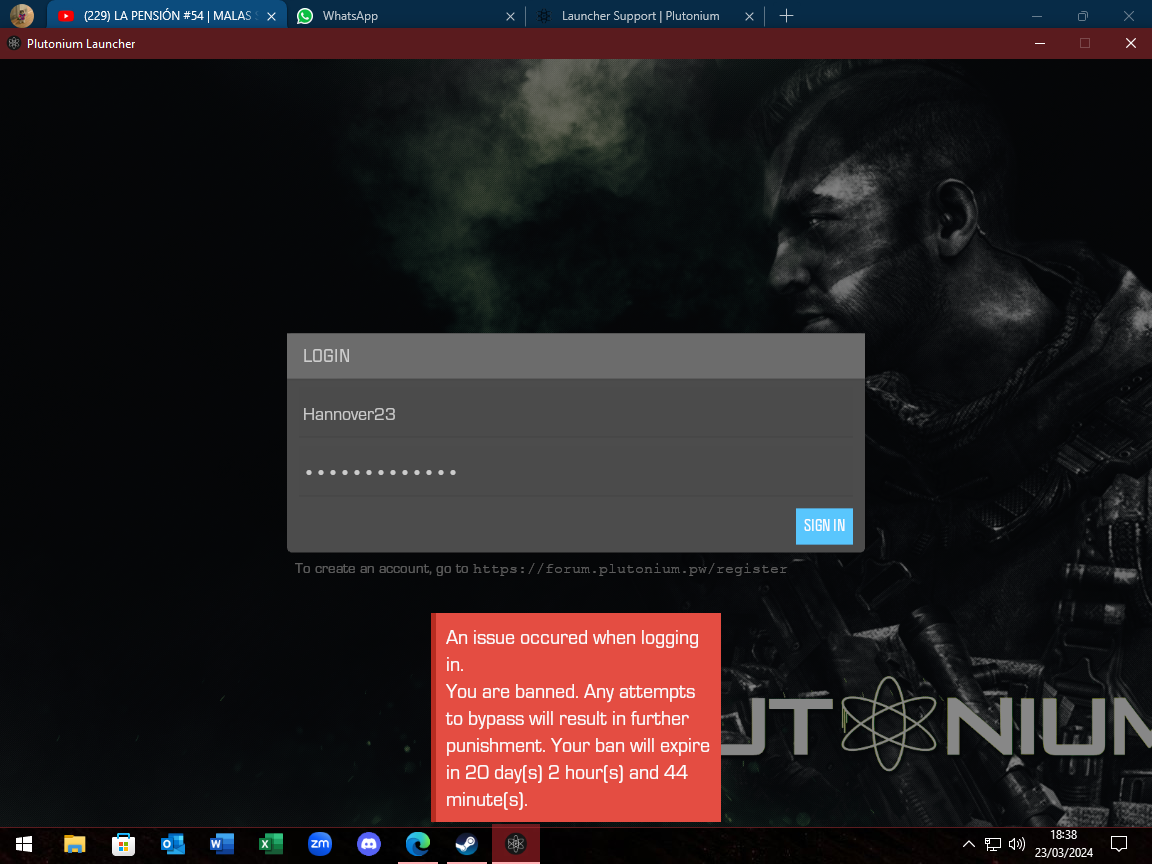
Task: Restore down the browser window
Action: (1083, 15)
